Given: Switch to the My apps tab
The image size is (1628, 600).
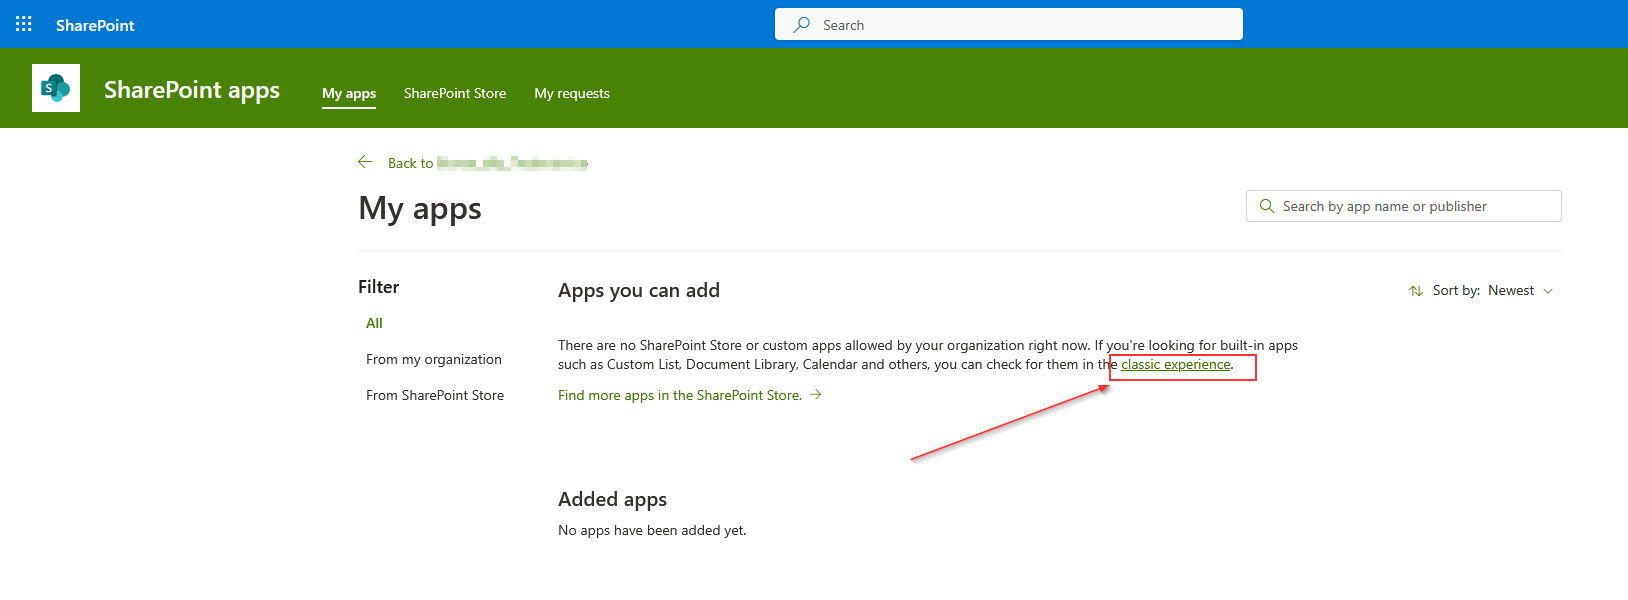Looking at the screenshot, I should tap(349, 93).
